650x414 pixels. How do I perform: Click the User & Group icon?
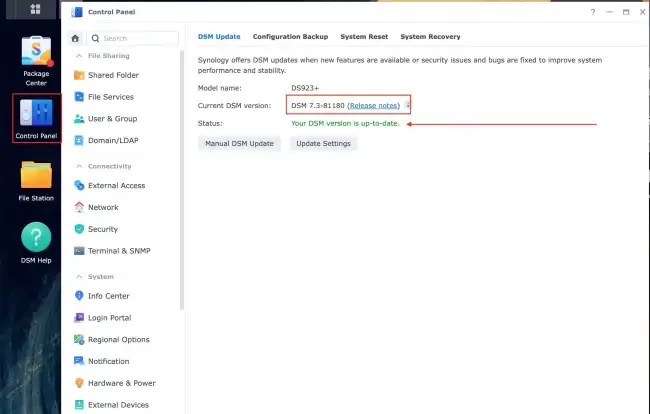79,119
